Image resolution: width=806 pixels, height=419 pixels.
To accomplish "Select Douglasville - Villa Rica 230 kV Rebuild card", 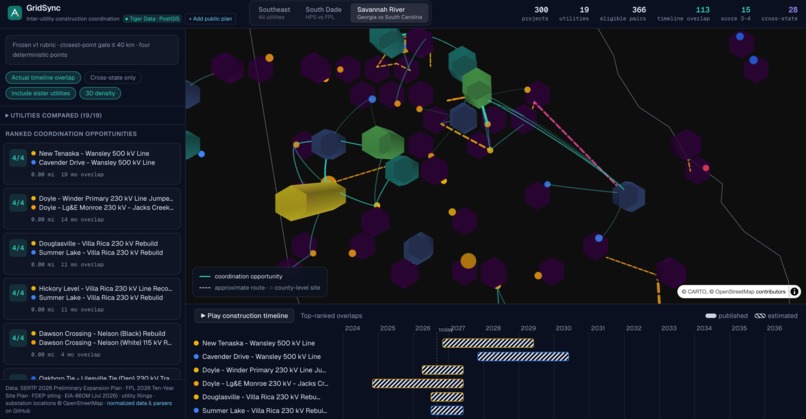I will tap(92, 253).
